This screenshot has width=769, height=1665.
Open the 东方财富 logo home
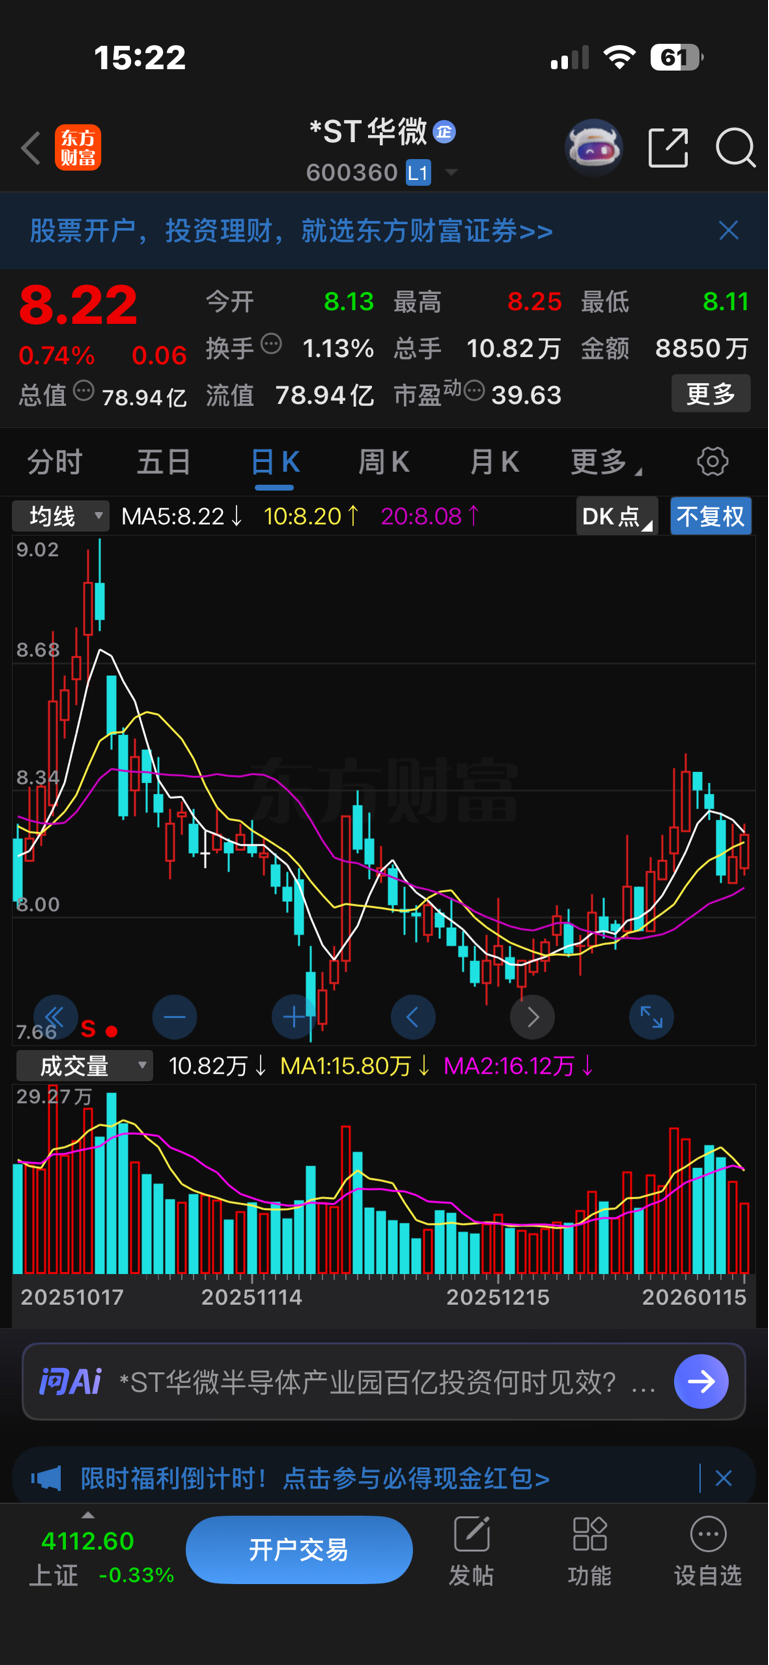tap(78, 148)
